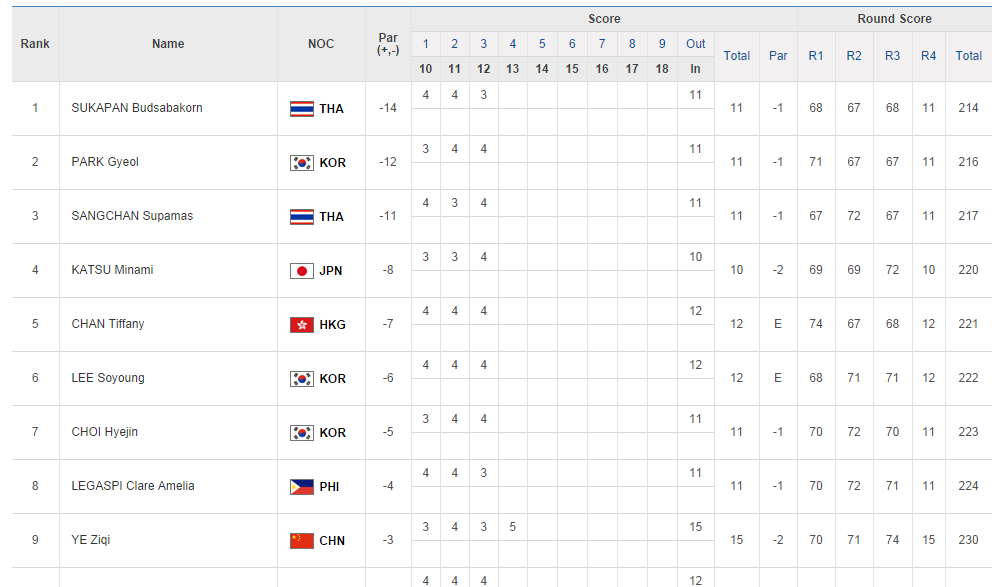Click the R4 round score header
The width and height of the screenshot is (1004, 587).
928,56
